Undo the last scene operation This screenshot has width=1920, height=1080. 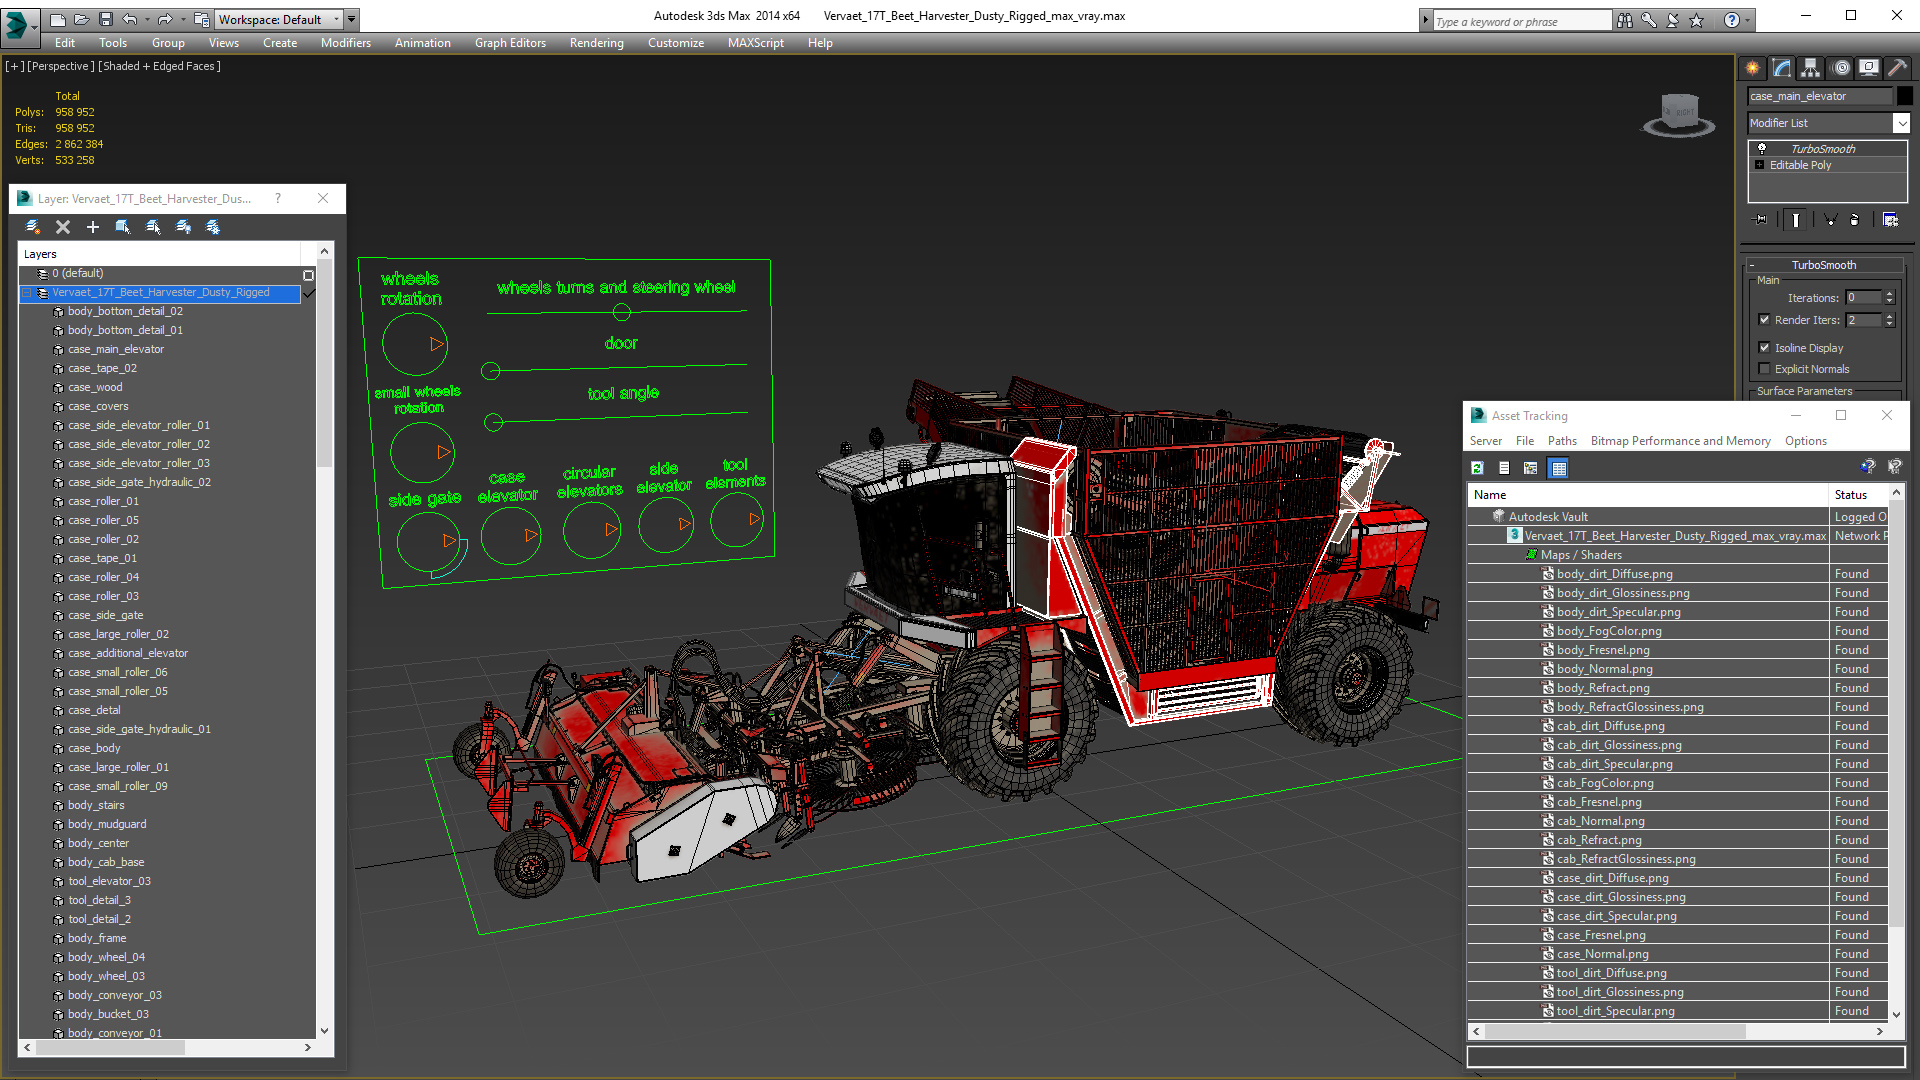(x=130, y=19)
